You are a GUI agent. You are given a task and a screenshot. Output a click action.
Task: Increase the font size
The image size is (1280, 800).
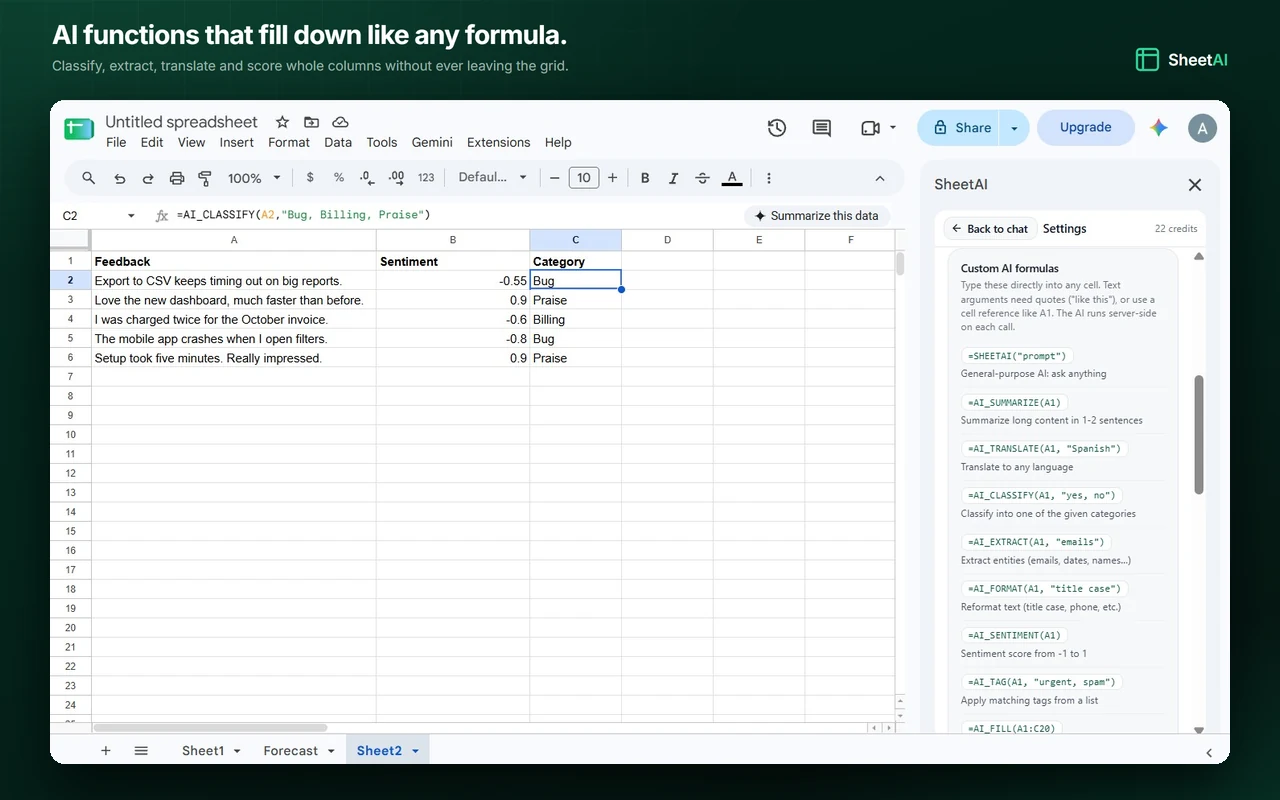(613, 178)
